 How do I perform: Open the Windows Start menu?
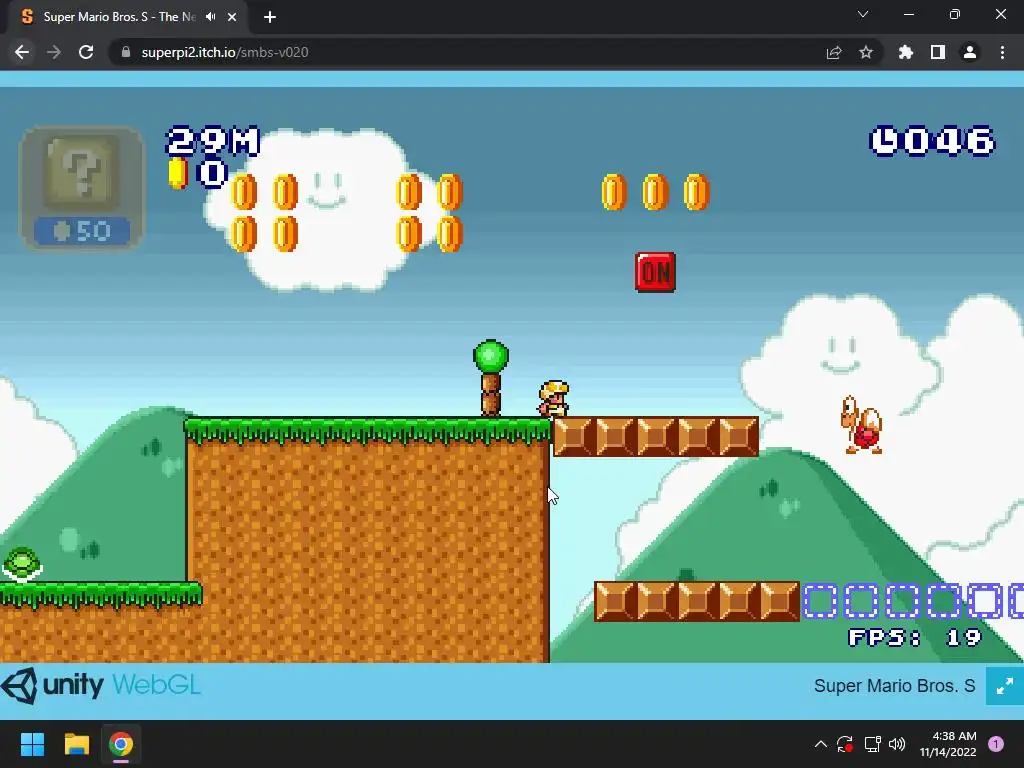(x=32, y=744)
